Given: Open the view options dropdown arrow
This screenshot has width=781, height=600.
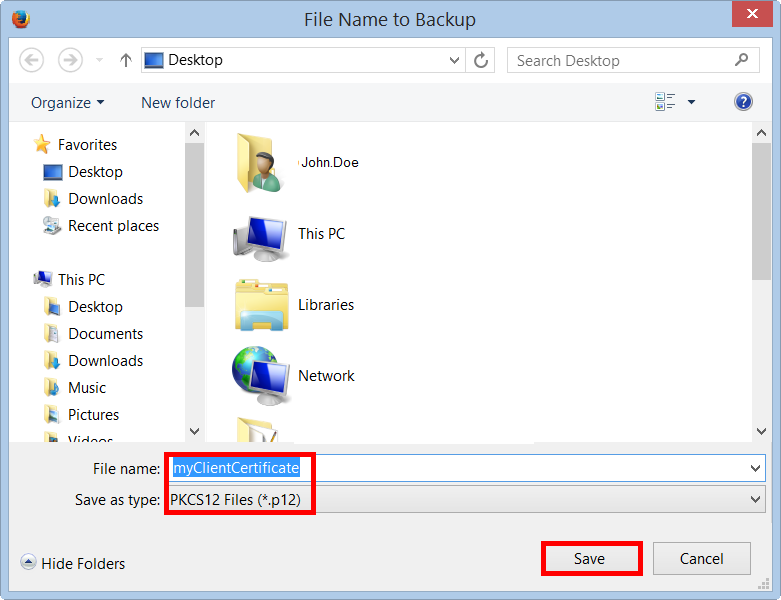Looking at the screenshot, I should click(x=691, y=102).
